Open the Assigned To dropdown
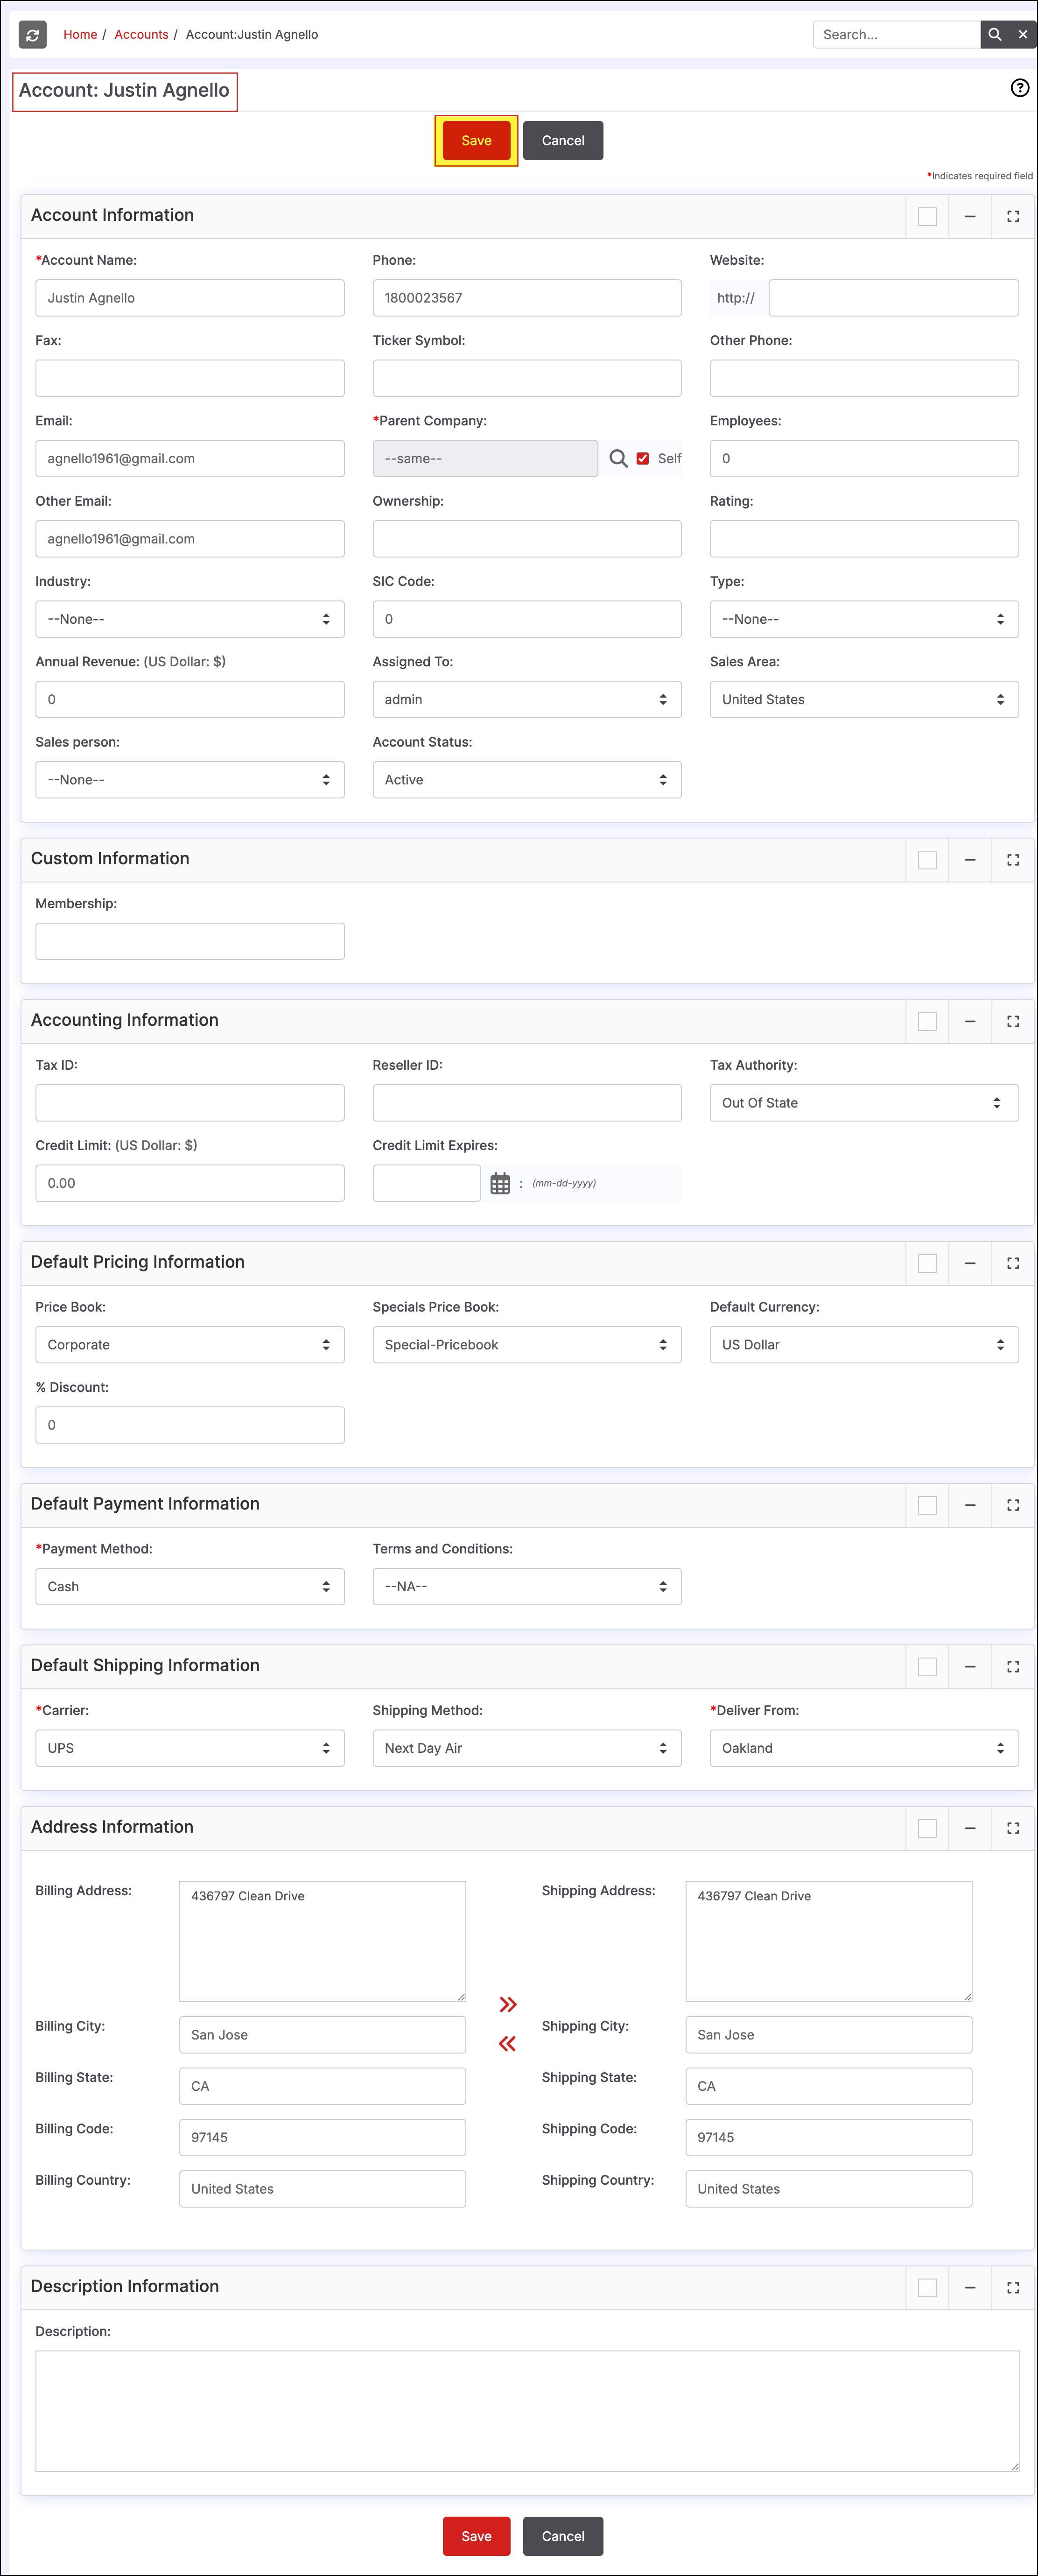This screenshot has width=1038, height=2576. (x=527, y=699)
